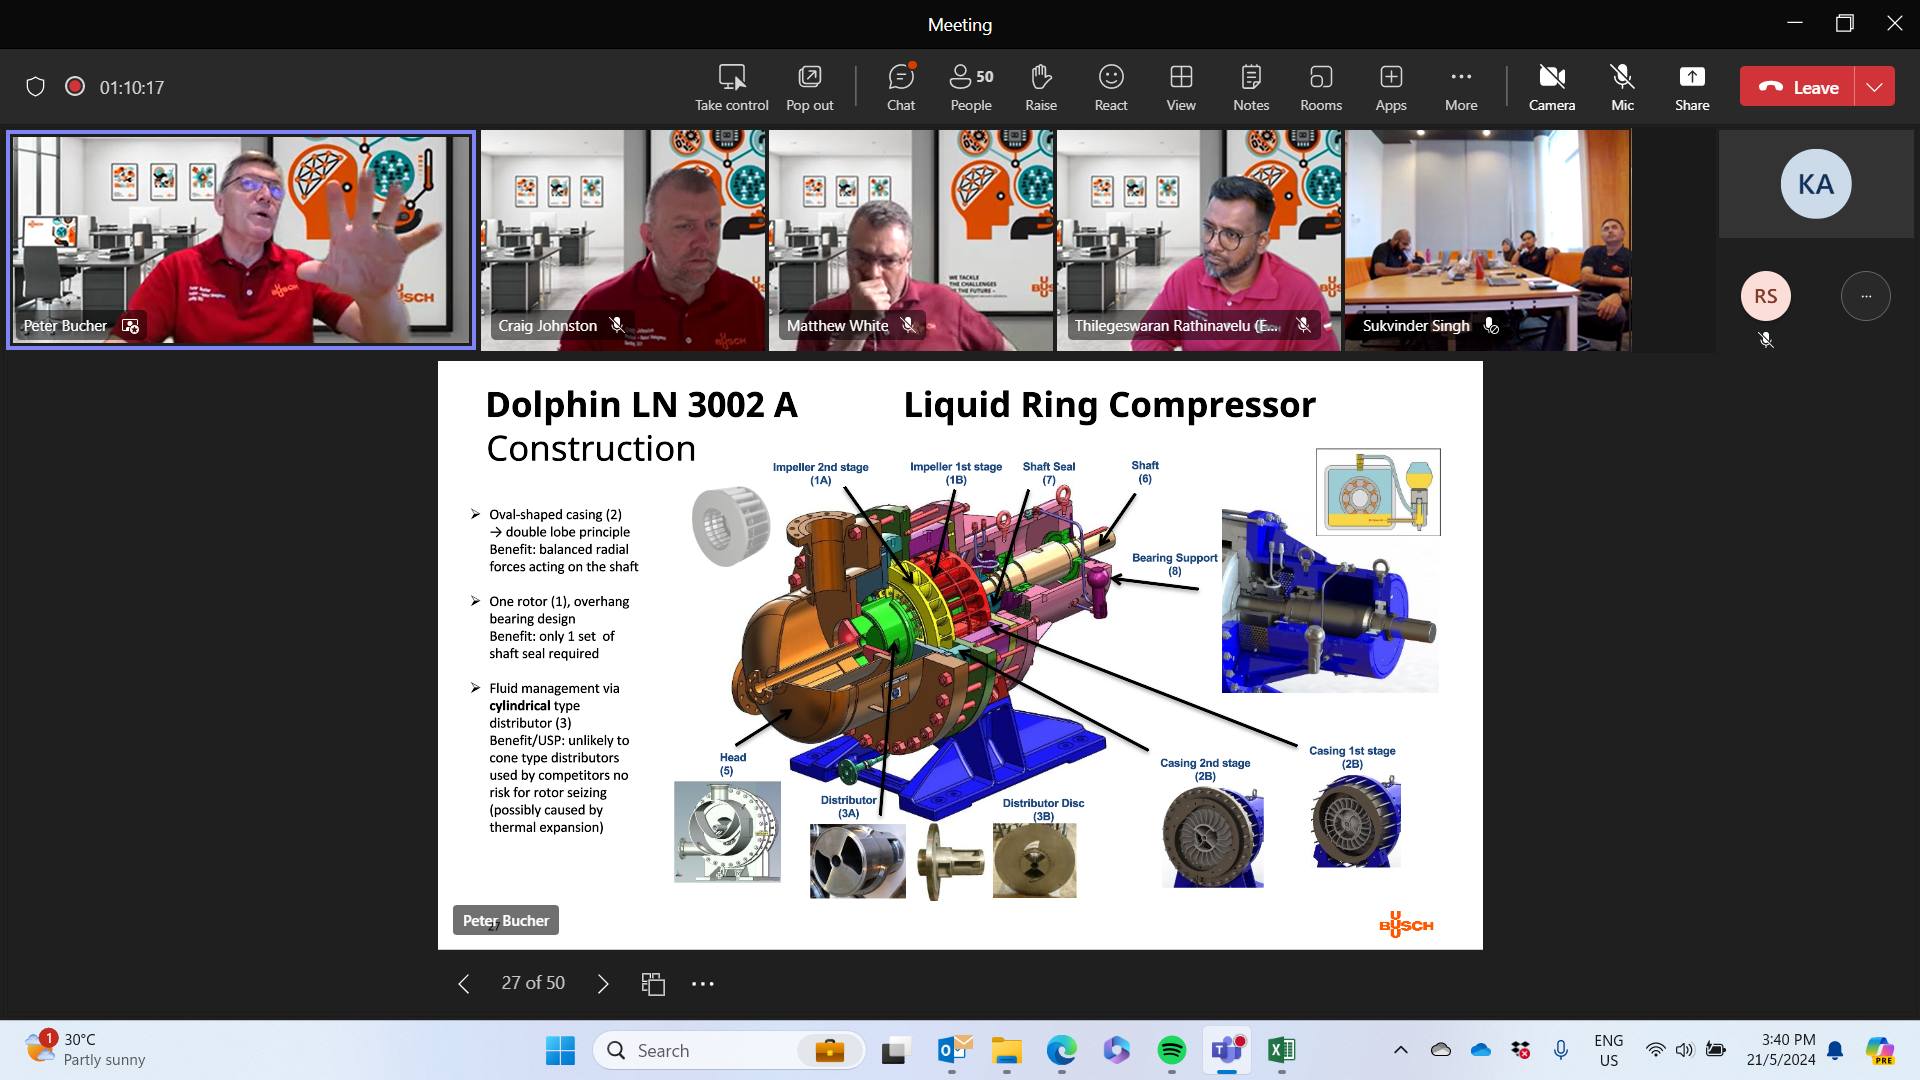Screen dimensions: 1920x1080
Task: Open breakout Rooms
Action: pos(1321,88)
